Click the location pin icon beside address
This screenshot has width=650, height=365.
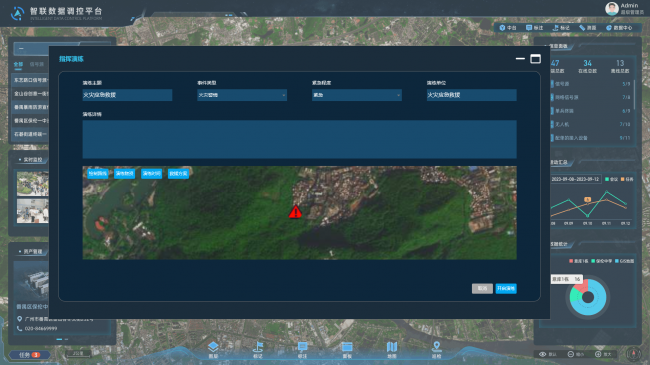point(19,319)
